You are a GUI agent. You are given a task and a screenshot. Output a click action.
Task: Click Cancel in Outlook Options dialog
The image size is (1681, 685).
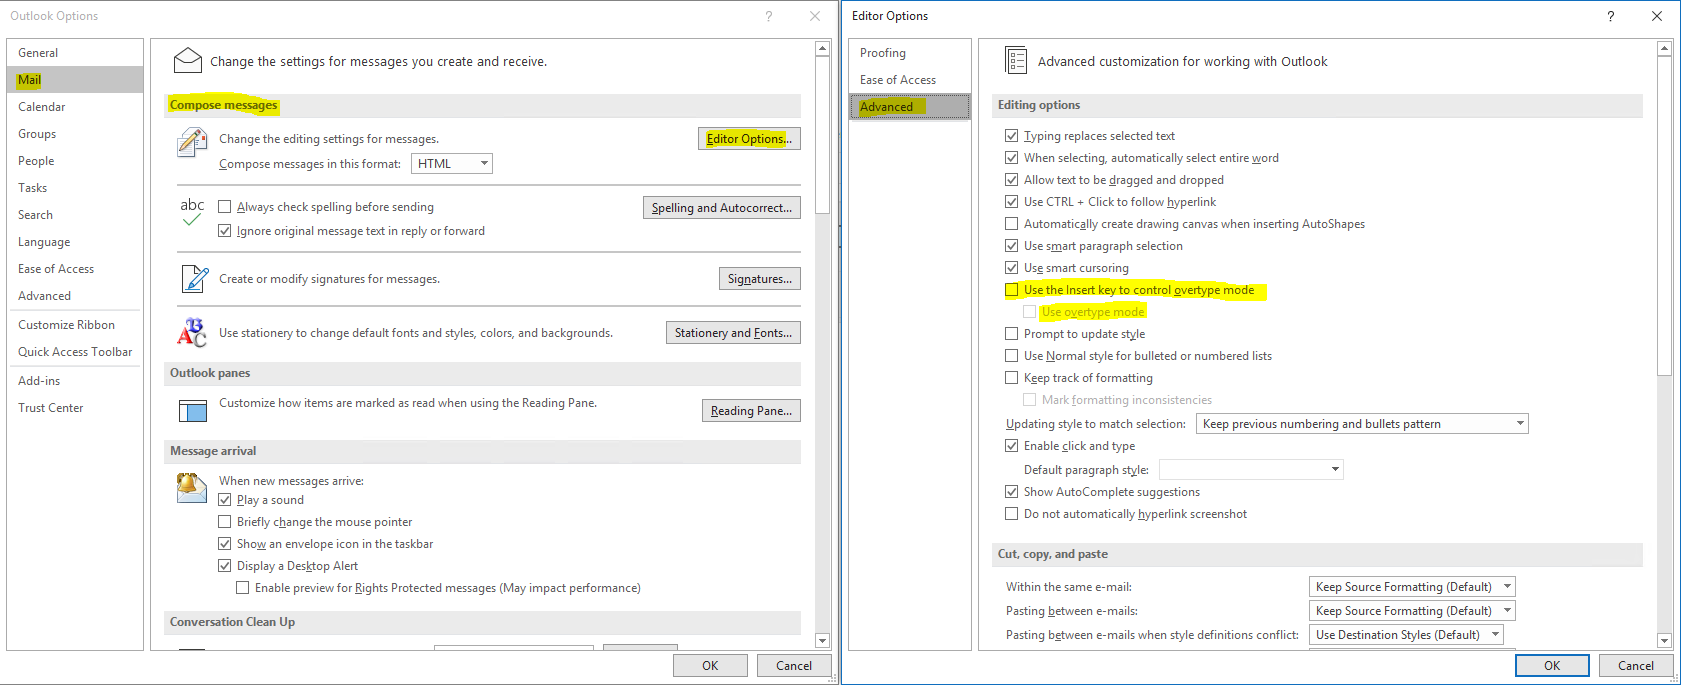point(794,666)
